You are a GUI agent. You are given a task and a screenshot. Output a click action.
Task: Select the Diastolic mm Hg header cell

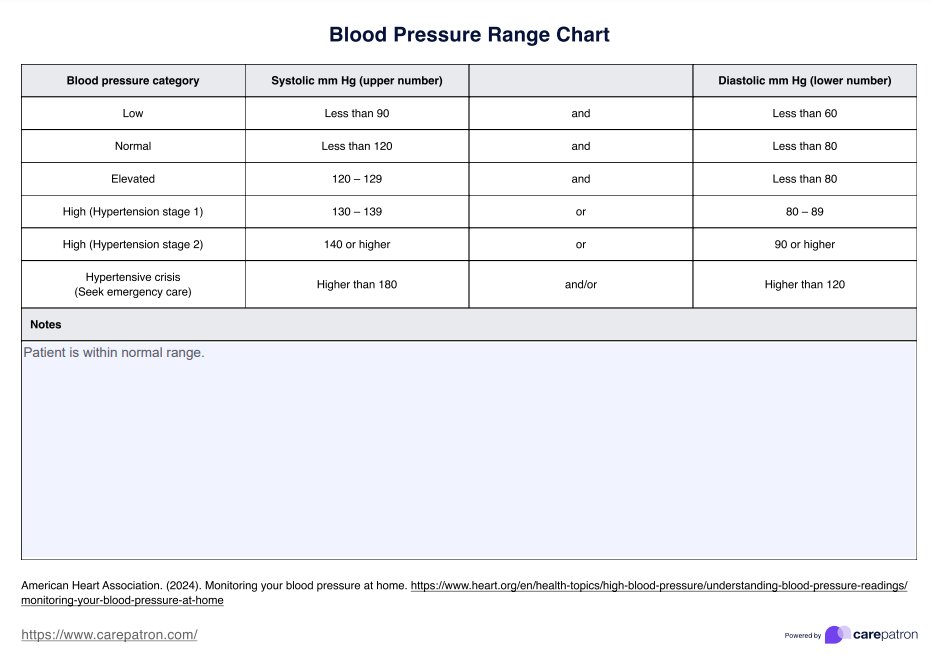tap(804, 81)
